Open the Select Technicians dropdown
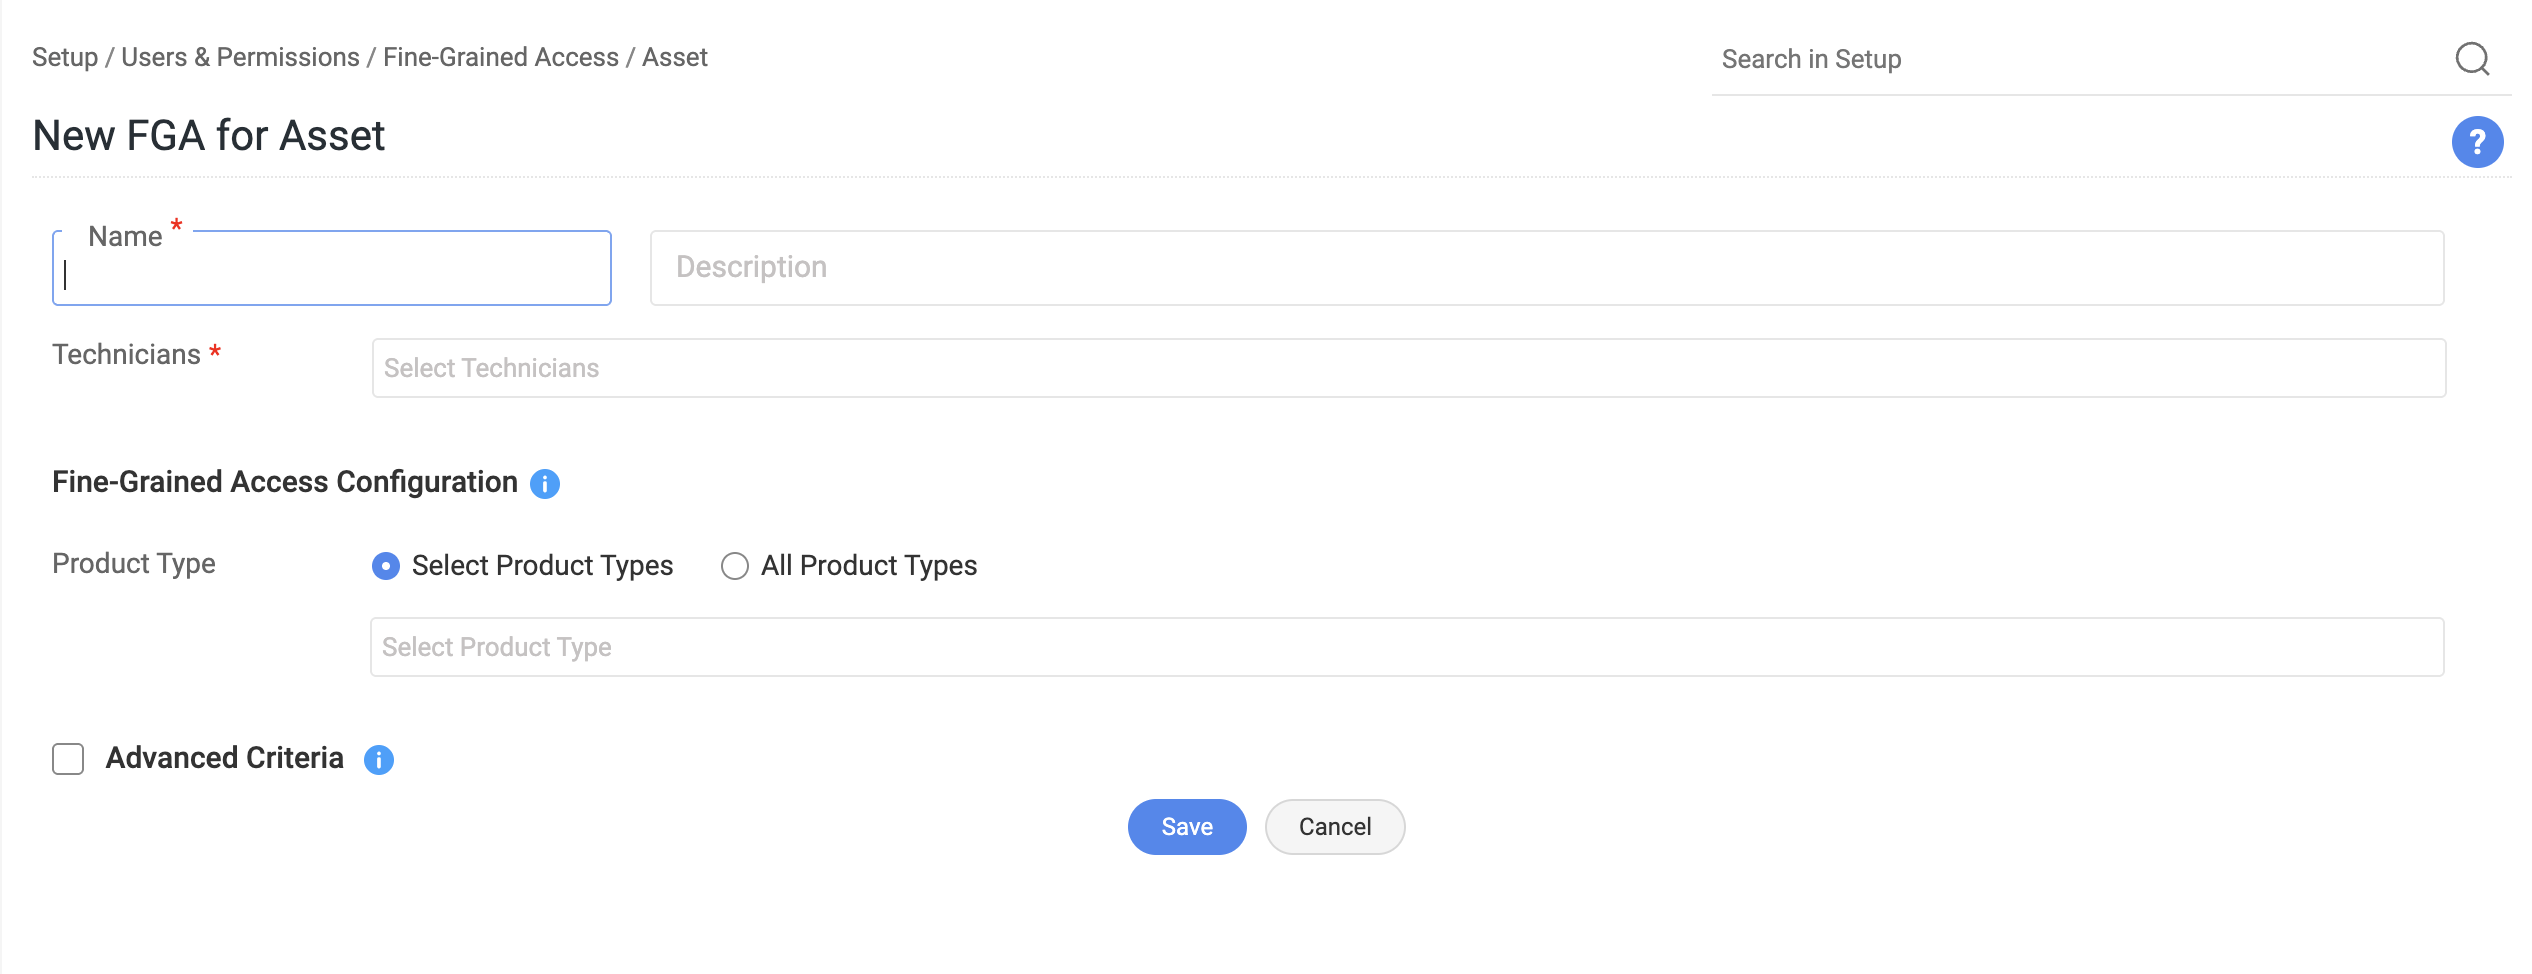This screenshot has width=2532, height=974. pyautogui.click(x=1408, y=368)
